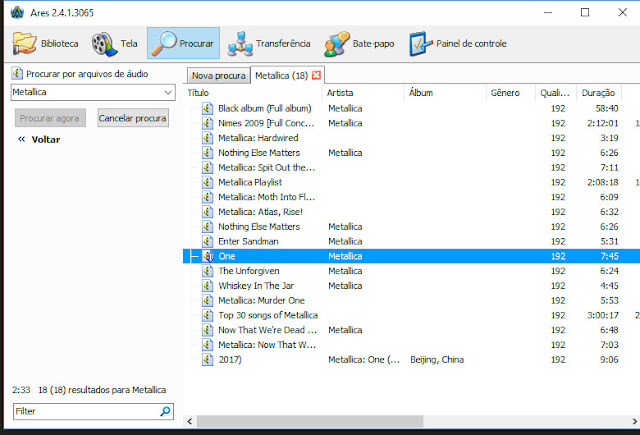Viewport: 640px width, 435px height.
Task: Collapse the expanded One result node
Action: (x=195, y=256)
